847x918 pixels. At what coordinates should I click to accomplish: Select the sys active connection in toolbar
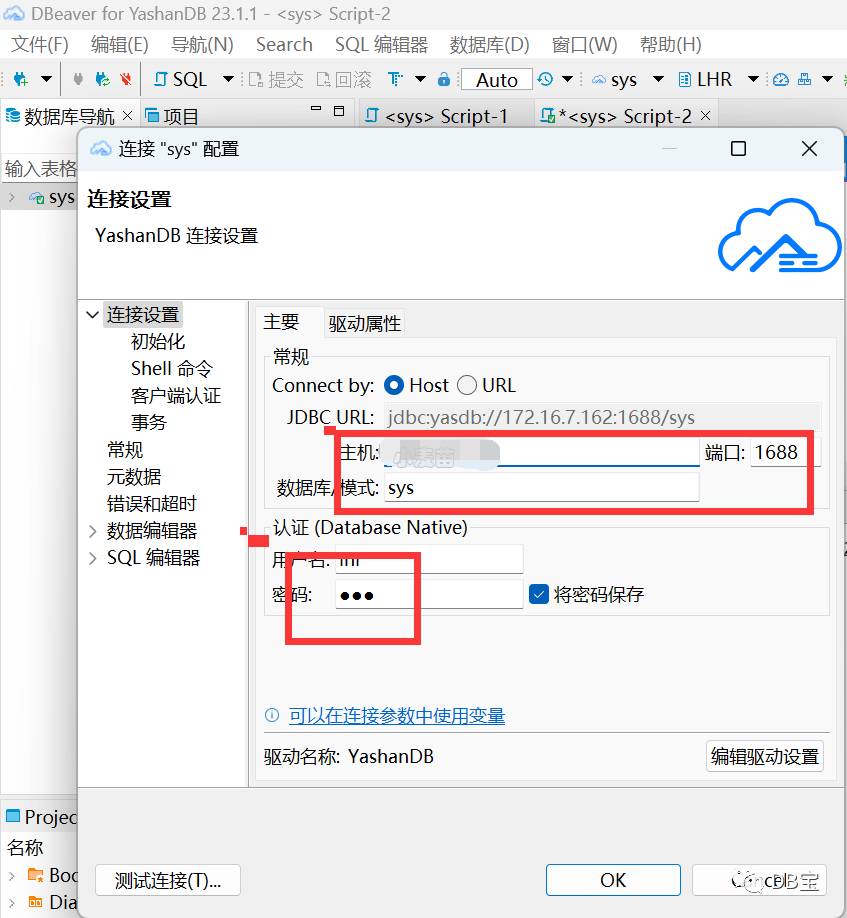click(x=614, y=80)
